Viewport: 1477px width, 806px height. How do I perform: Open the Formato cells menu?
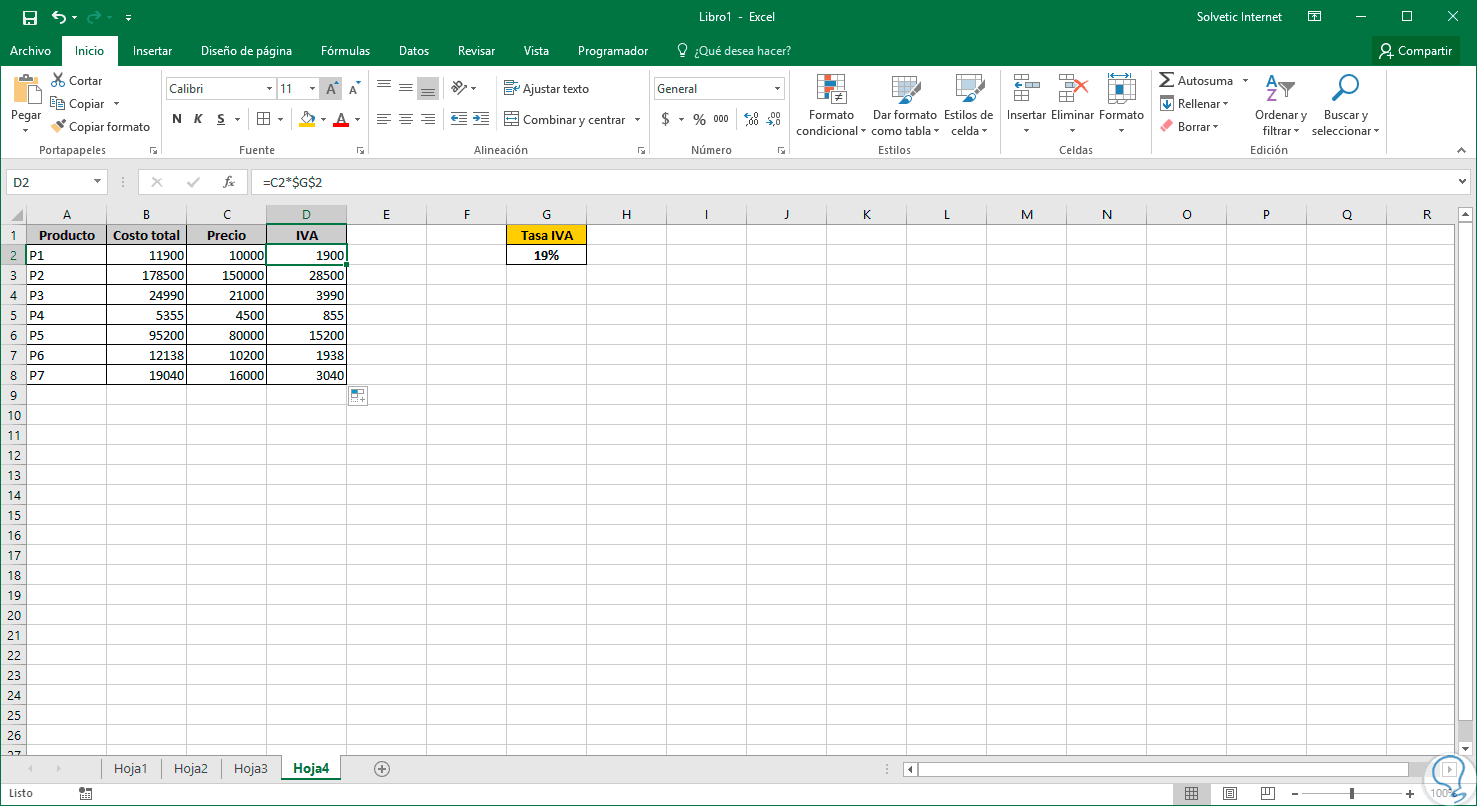point(1121,105)
